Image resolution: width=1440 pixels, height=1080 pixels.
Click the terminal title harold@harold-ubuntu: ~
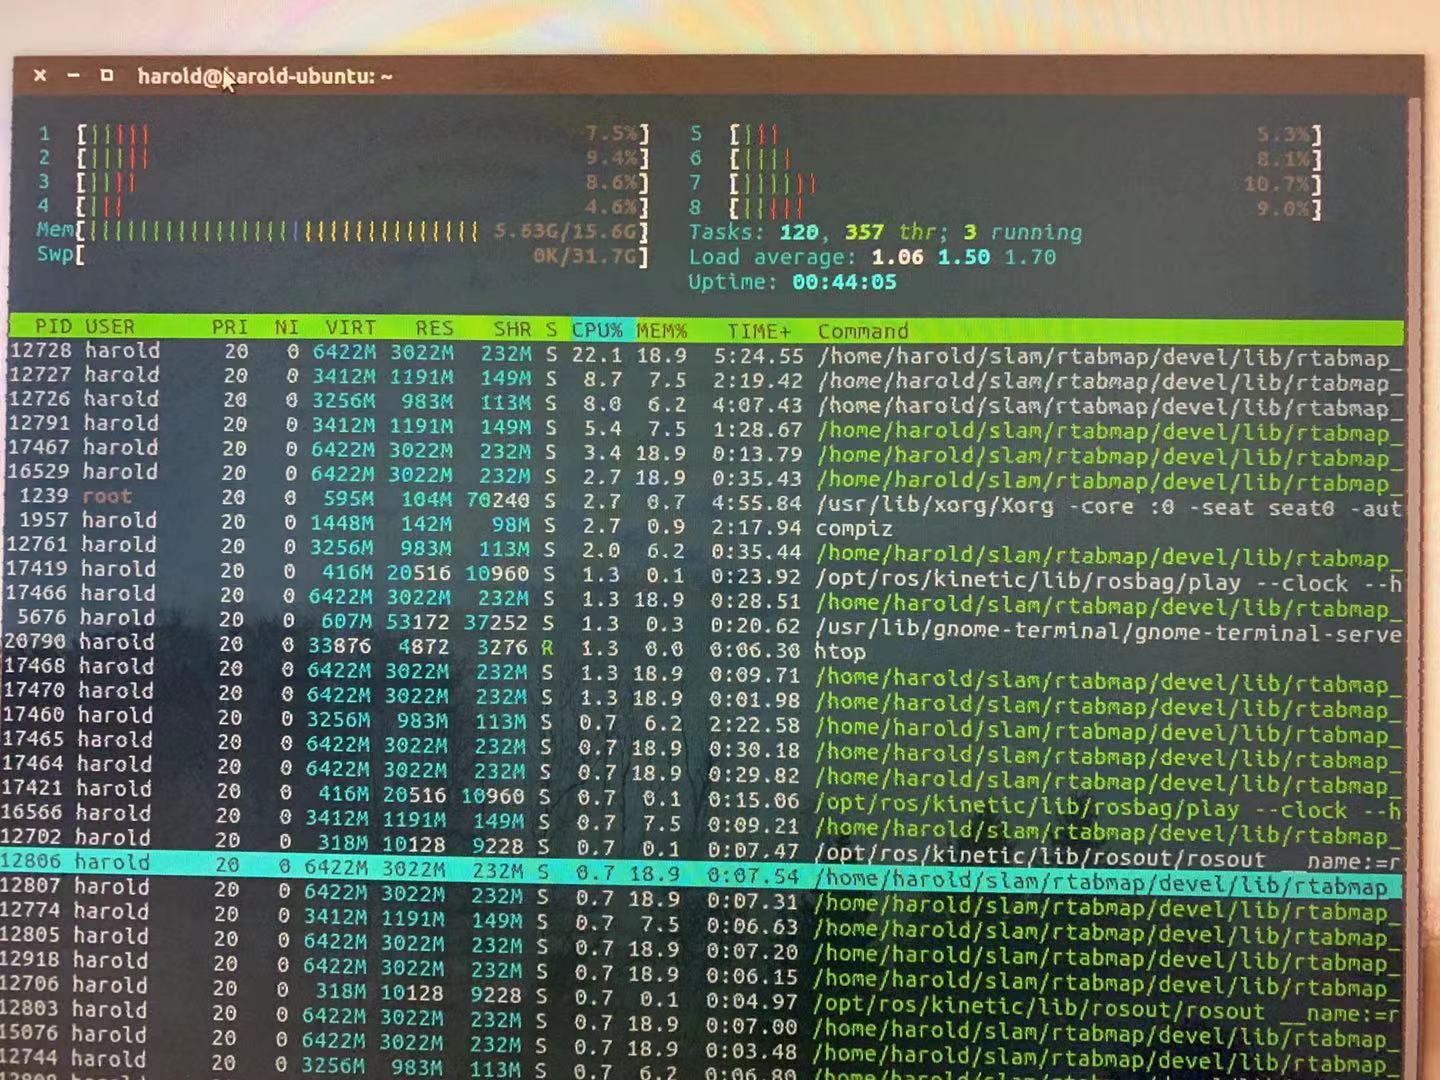pyautogui.click(x=265, y=76)
